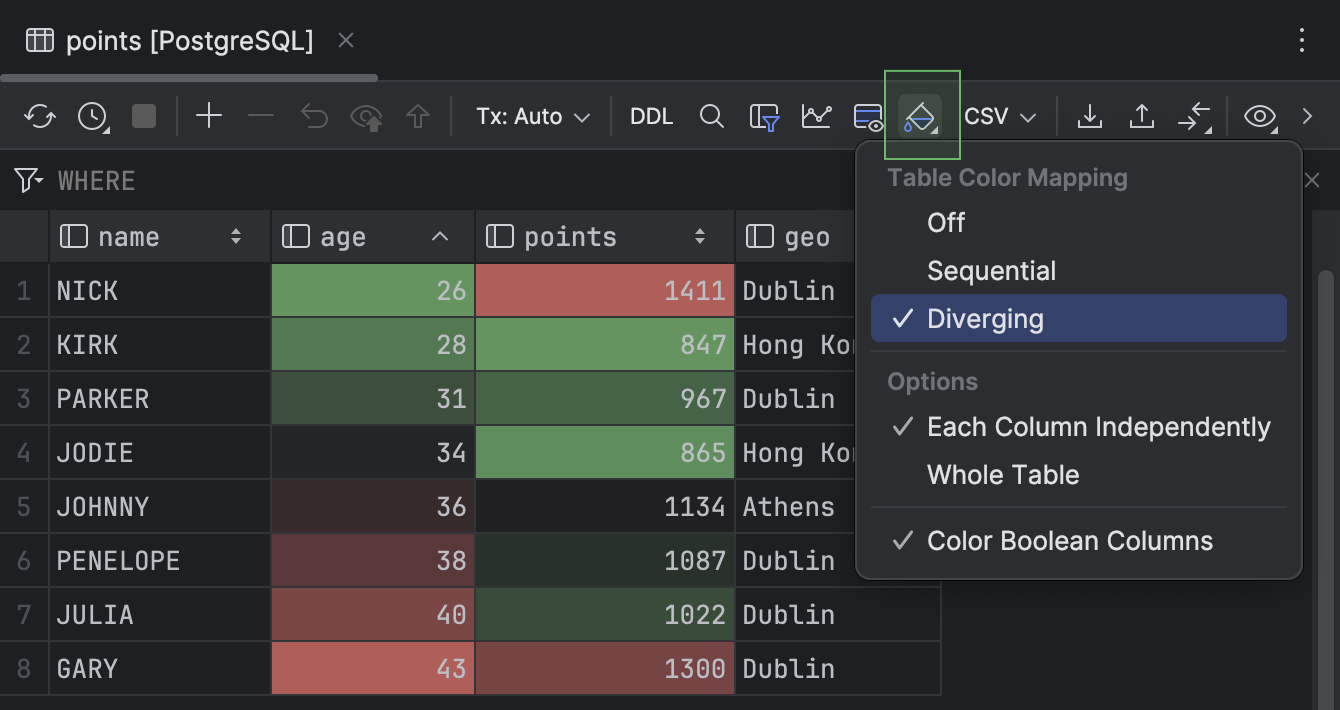Expand hidden toolbar actions with the chevron
Viewport: 1340px width, 710px height.
(1308, 116)
